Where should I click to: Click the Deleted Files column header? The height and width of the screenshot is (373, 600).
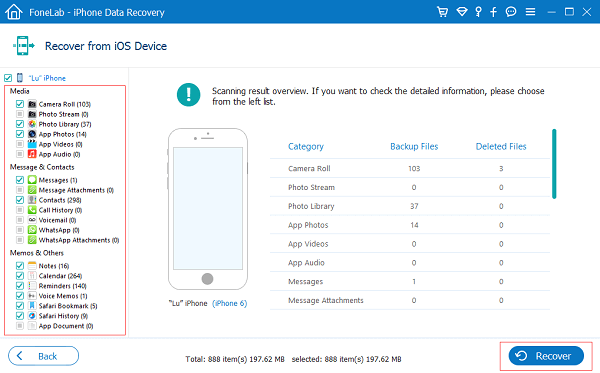tap(501, 147)
